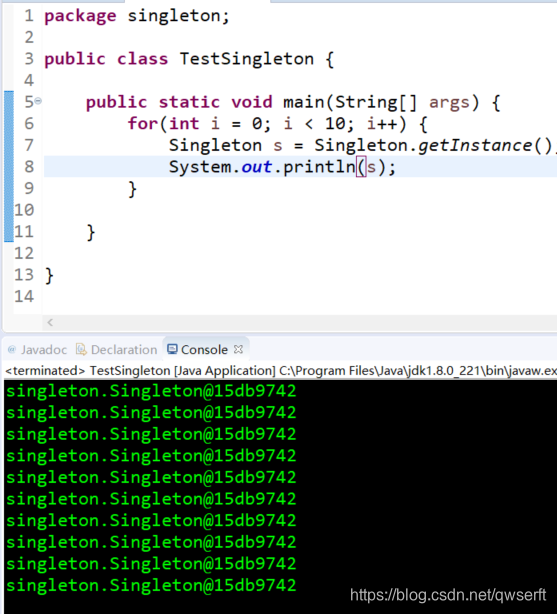Click the 'class' keyword on line 3

point(143,59)
